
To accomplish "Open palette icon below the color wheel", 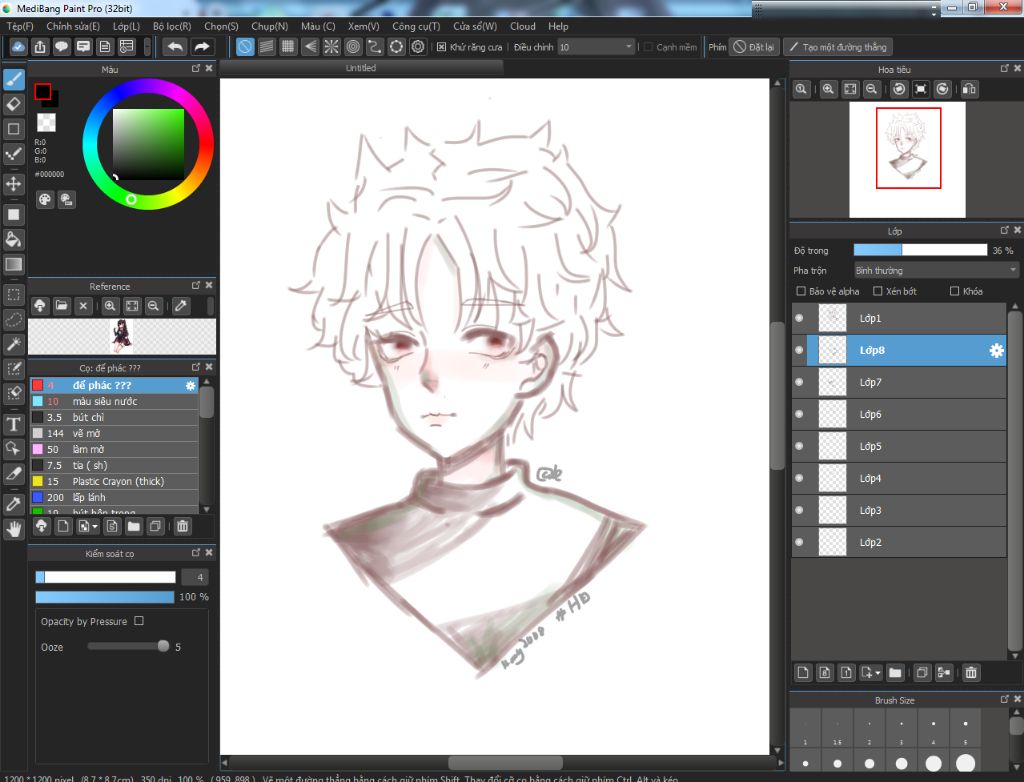I will point(44,200).
